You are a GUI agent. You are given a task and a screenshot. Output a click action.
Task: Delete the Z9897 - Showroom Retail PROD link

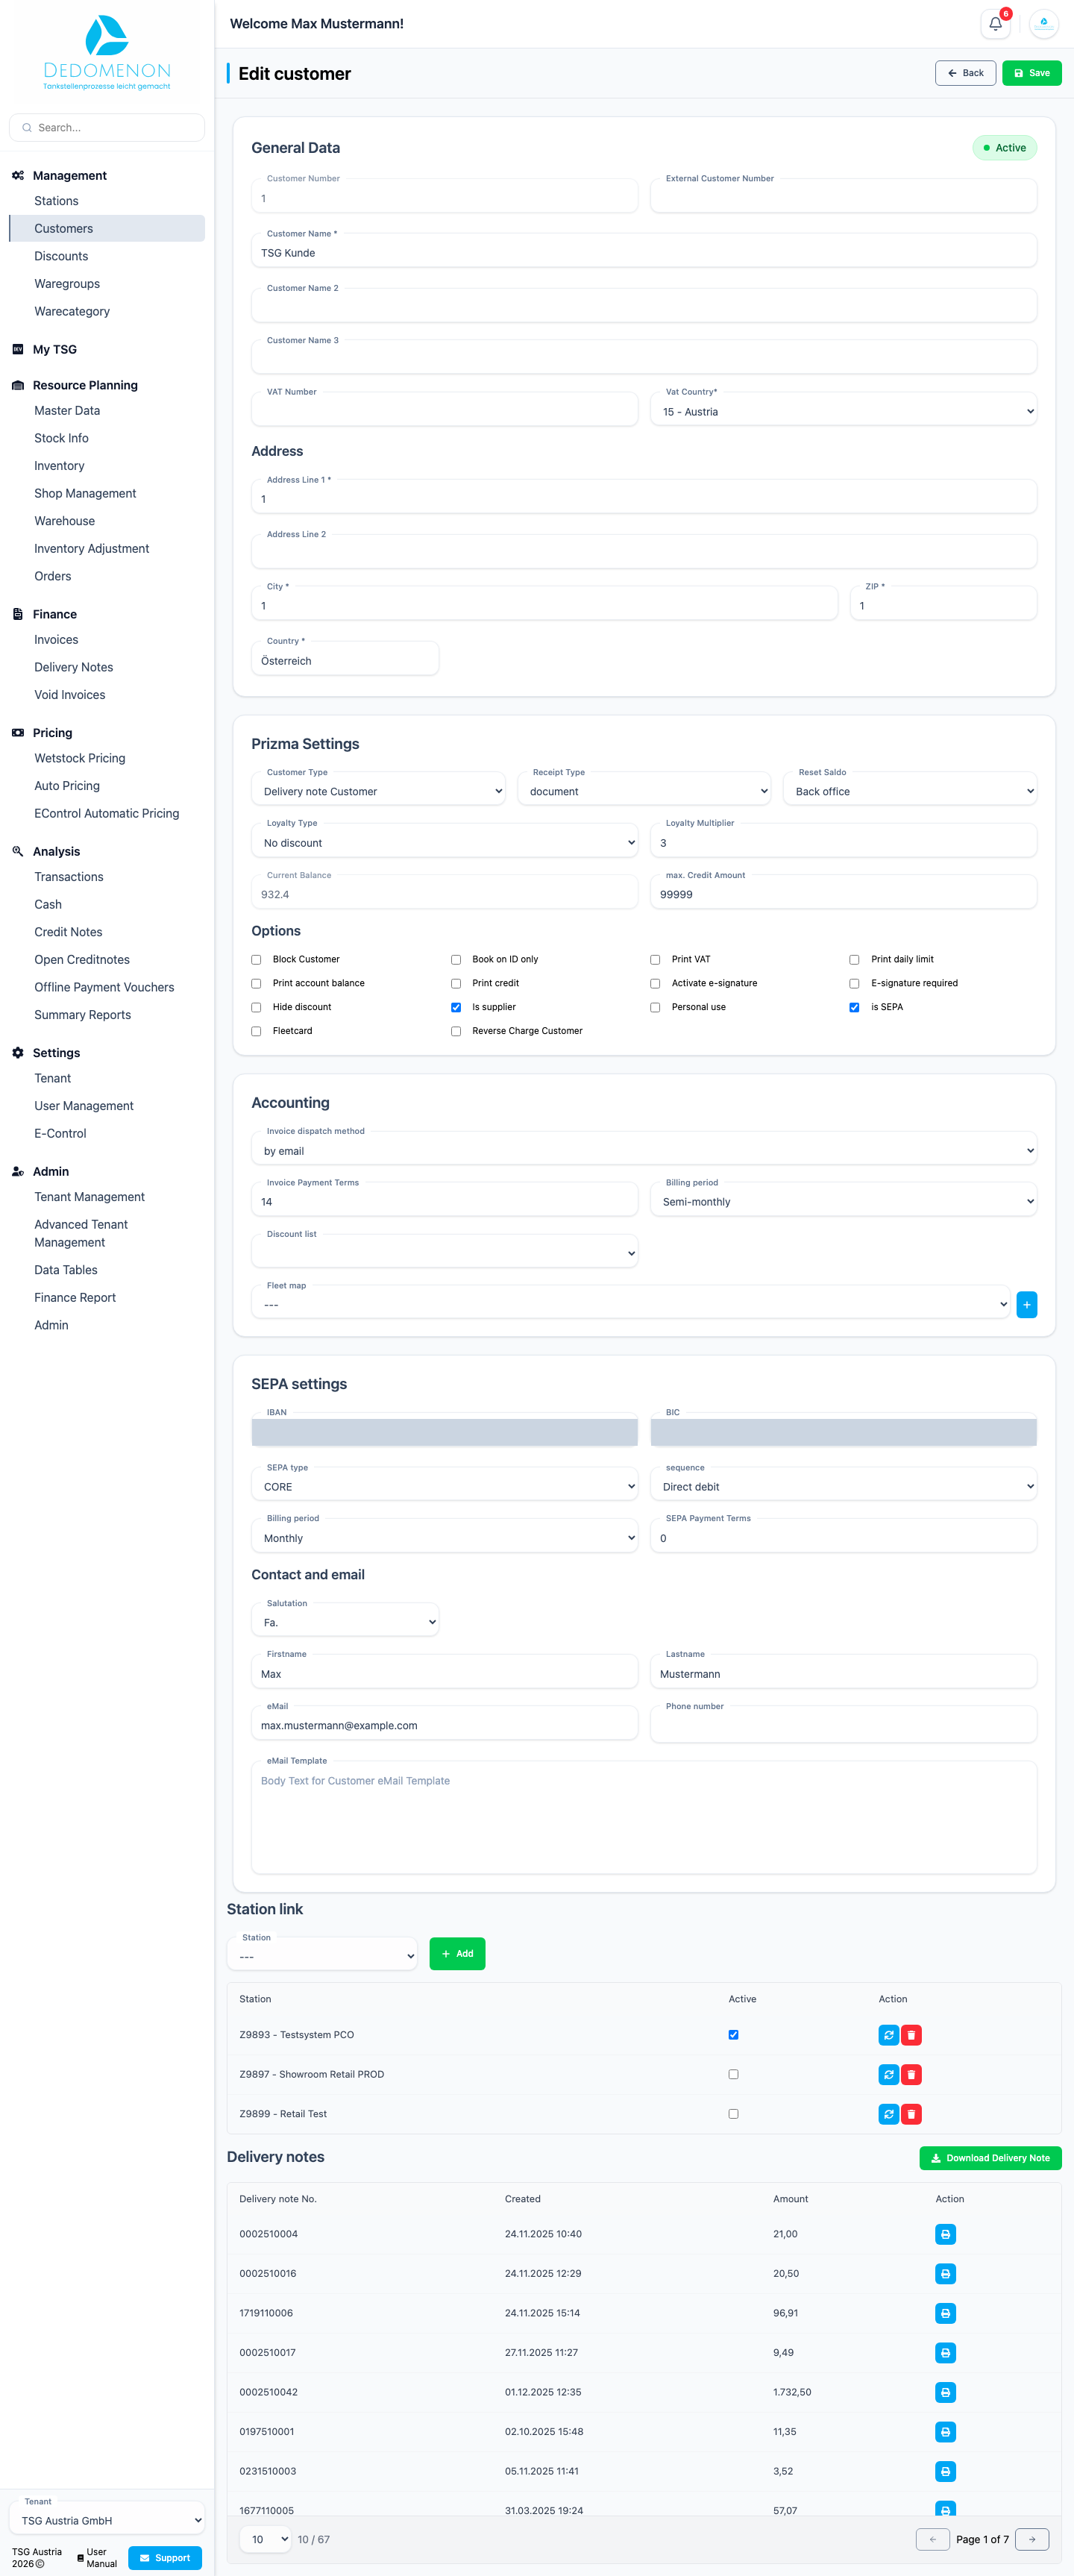tap(911, 2074)
